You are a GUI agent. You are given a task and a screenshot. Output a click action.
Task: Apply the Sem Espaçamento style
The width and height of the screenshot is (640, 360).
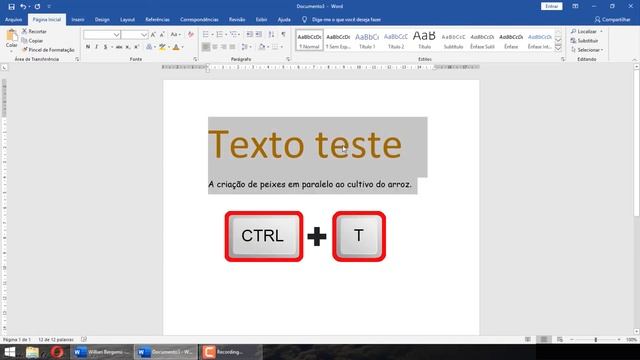pyautogui.click(x=338, y=40)
